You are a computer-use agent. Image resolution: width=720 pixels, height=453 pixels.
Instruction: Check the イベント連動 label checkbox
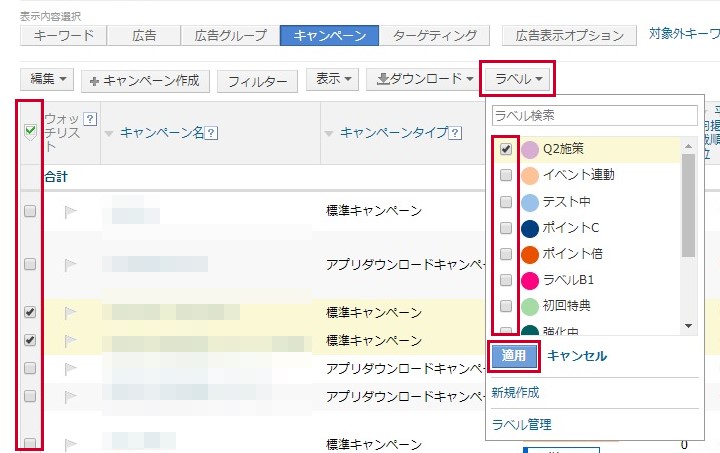click(x=506, y=175)
